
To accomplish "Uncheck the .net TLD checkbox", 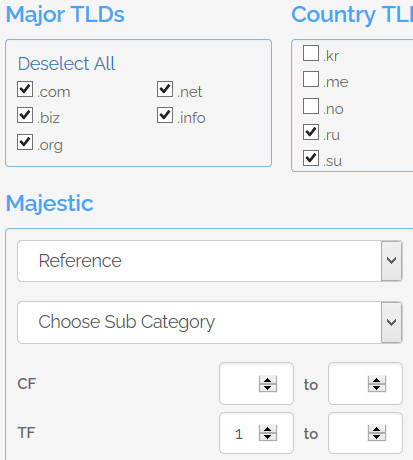I will pyautogui.click(x=165, y=89).
